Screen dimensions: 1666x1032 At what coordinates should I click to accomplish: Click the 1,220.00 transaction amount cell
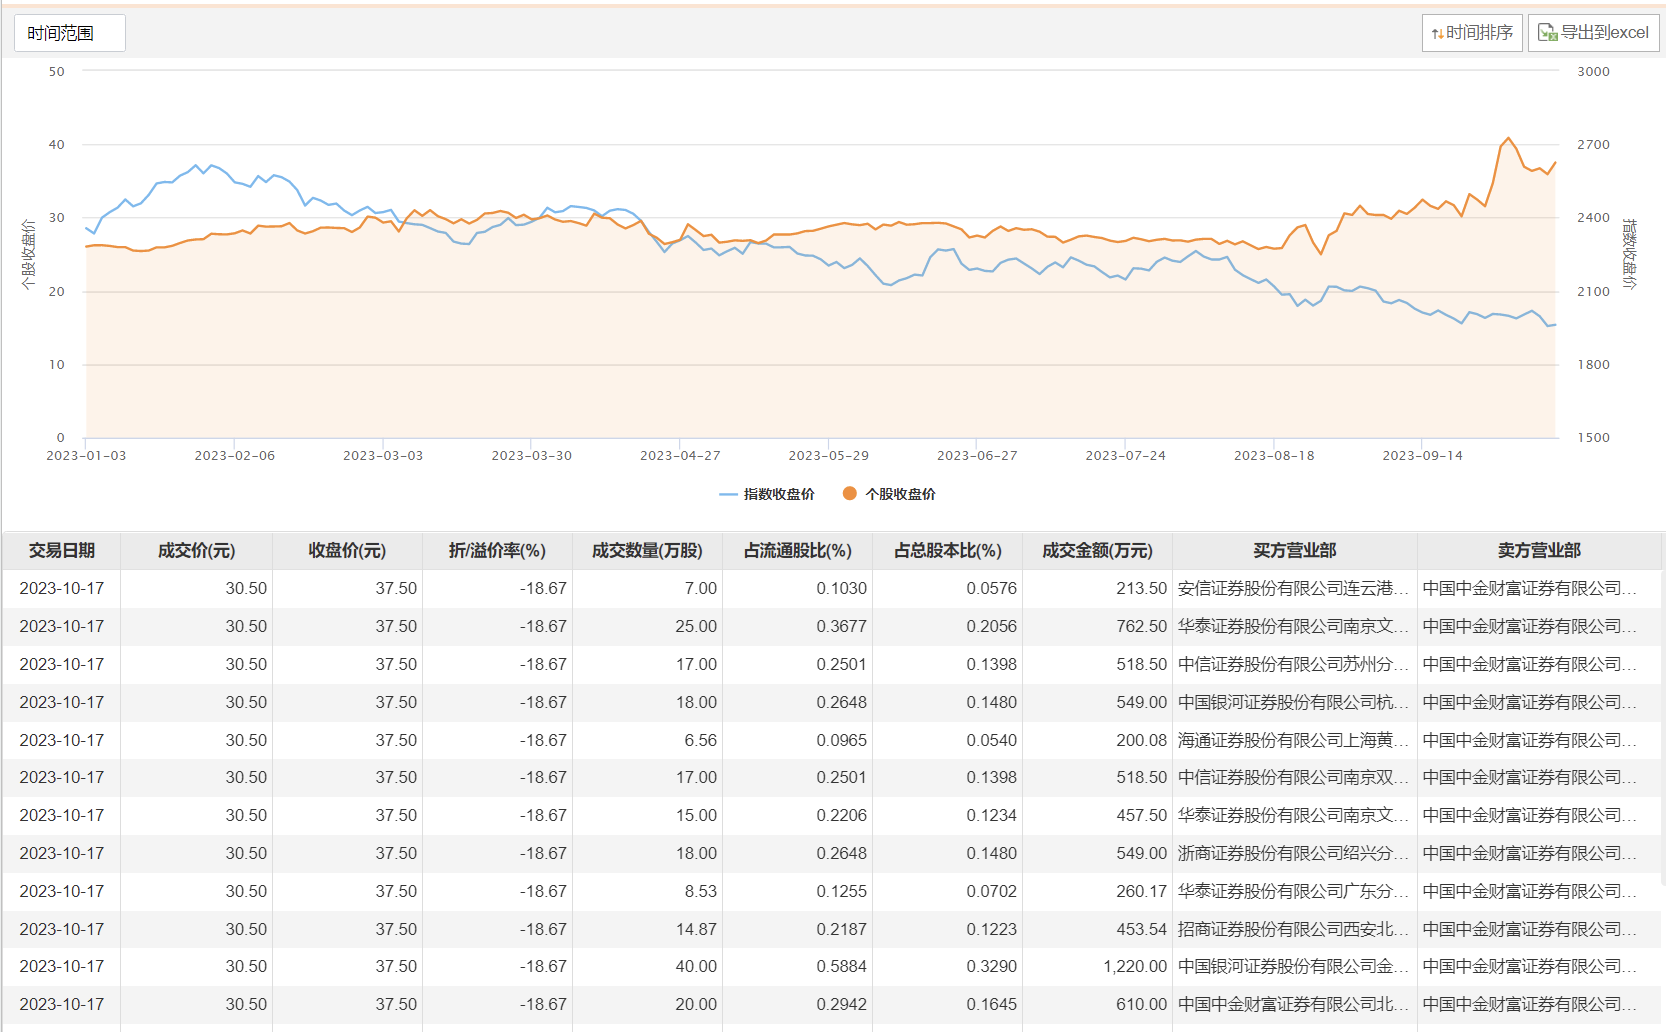pyautogui.click(x=1134, y=967)
